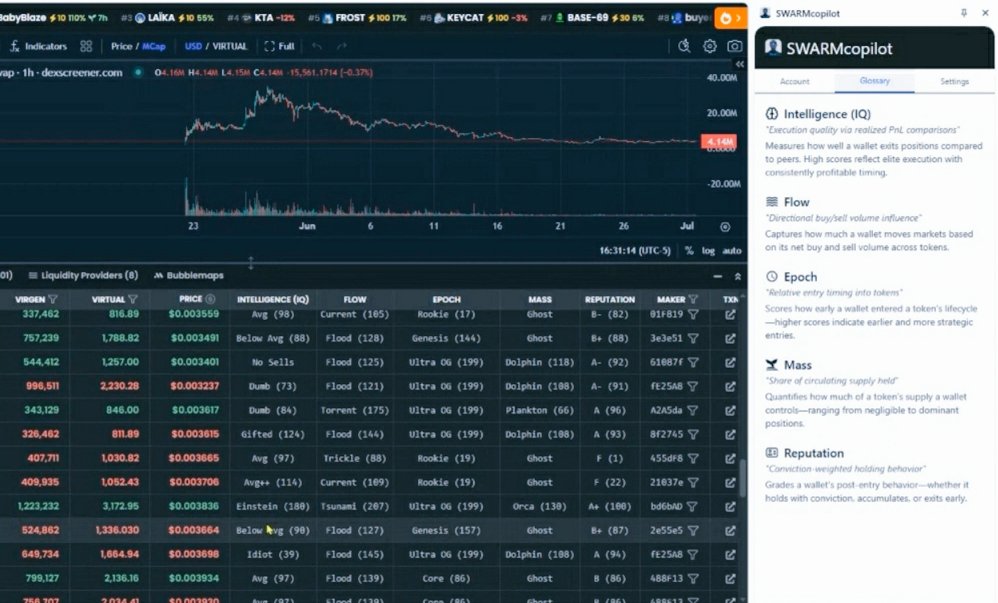Viewport: 998px width, 603px height.
Task: Toggle percent scale on chart
Action: point(689,251)
